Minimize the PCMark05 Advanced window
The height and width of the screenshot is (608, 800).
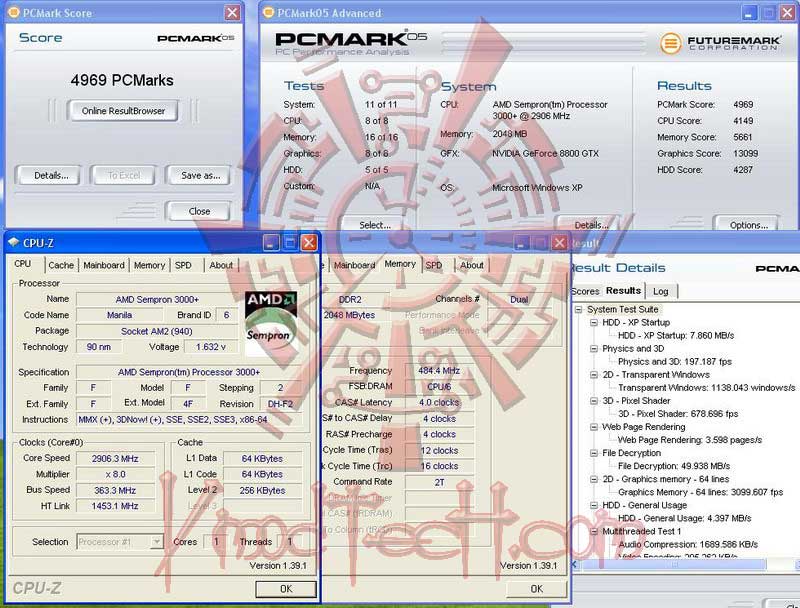click(749, 13)
